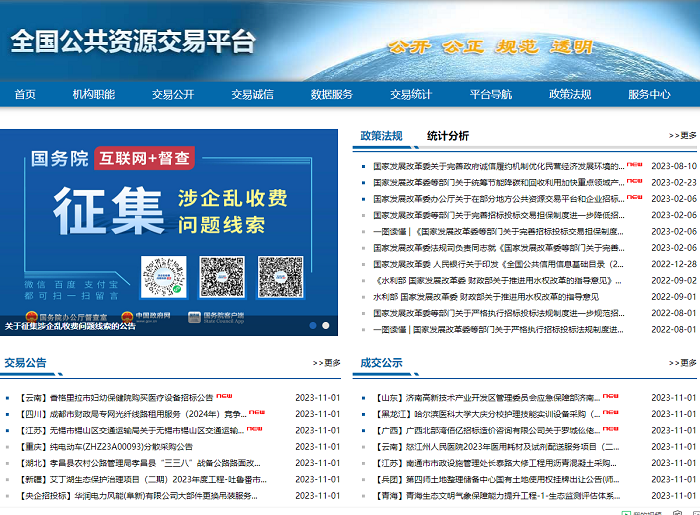The height and width of the screenshot is (515, 700).
Task: Open 国家发展改革委办公厅关于在部分地方公共资源交易平台 policy
Action: point(499,199)
